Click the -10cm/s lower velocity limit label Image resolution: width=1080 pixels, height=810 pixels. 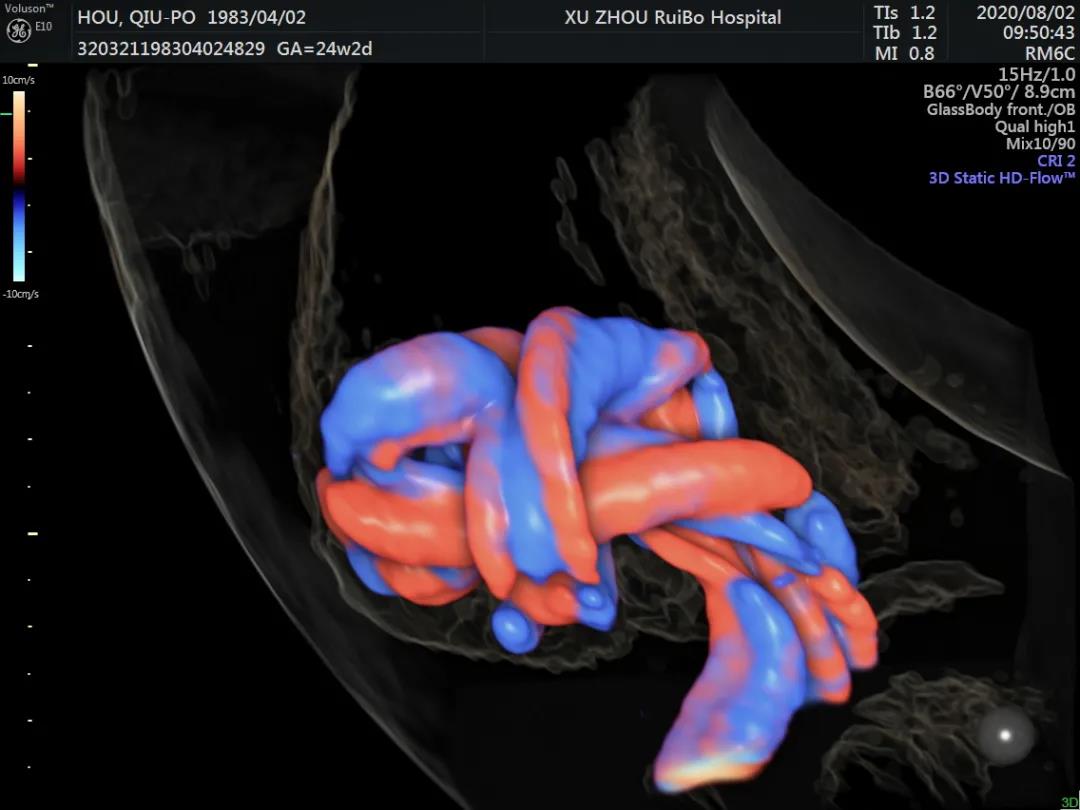point(19,294)
